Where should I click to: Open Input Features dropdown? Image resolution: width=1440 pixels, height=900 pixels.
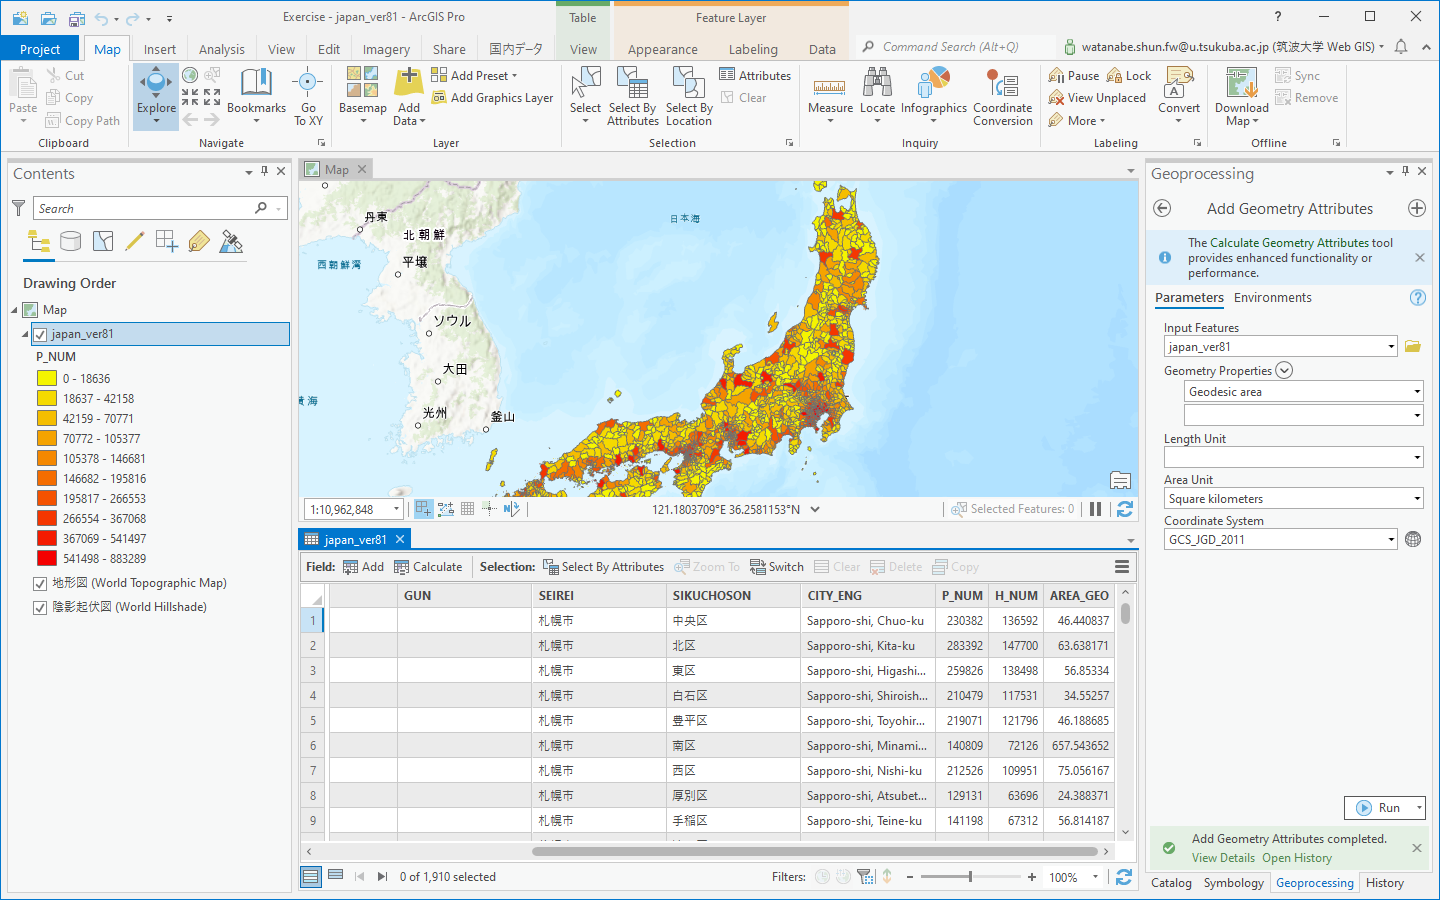[1391, 347]
